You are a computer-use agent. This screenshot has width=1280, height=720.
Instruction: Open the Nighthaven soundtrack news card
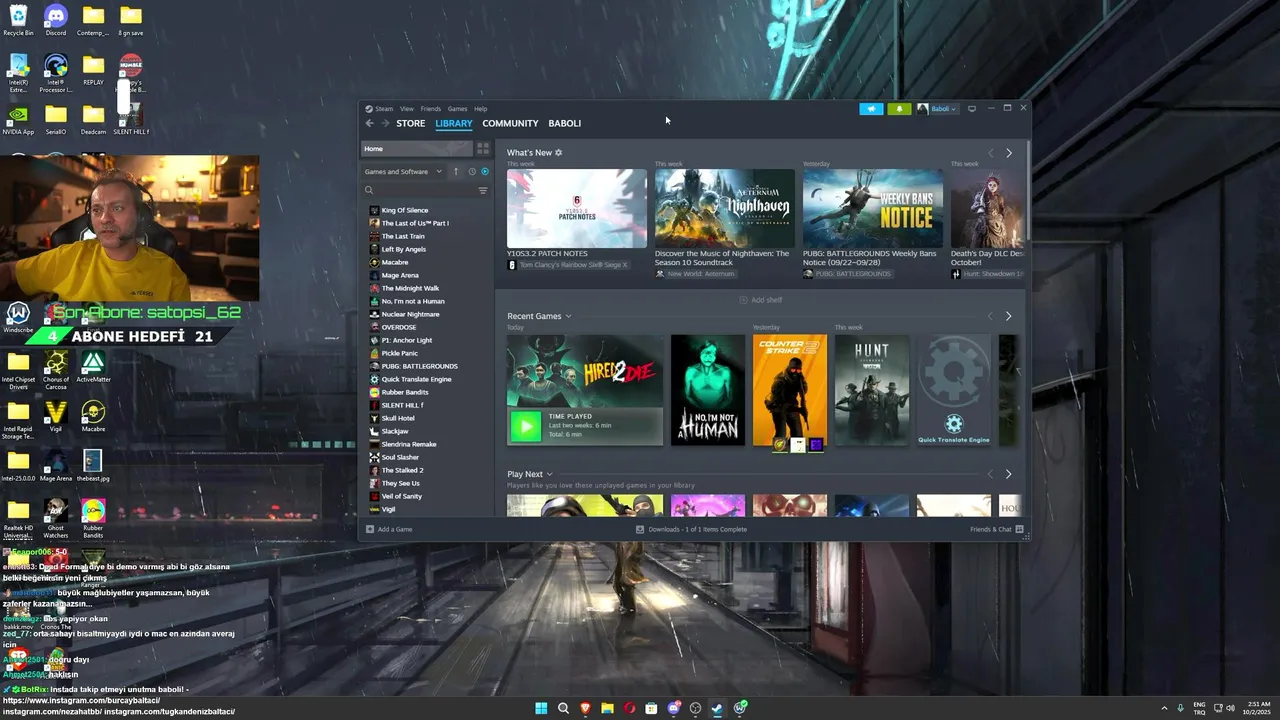[725, 208]
